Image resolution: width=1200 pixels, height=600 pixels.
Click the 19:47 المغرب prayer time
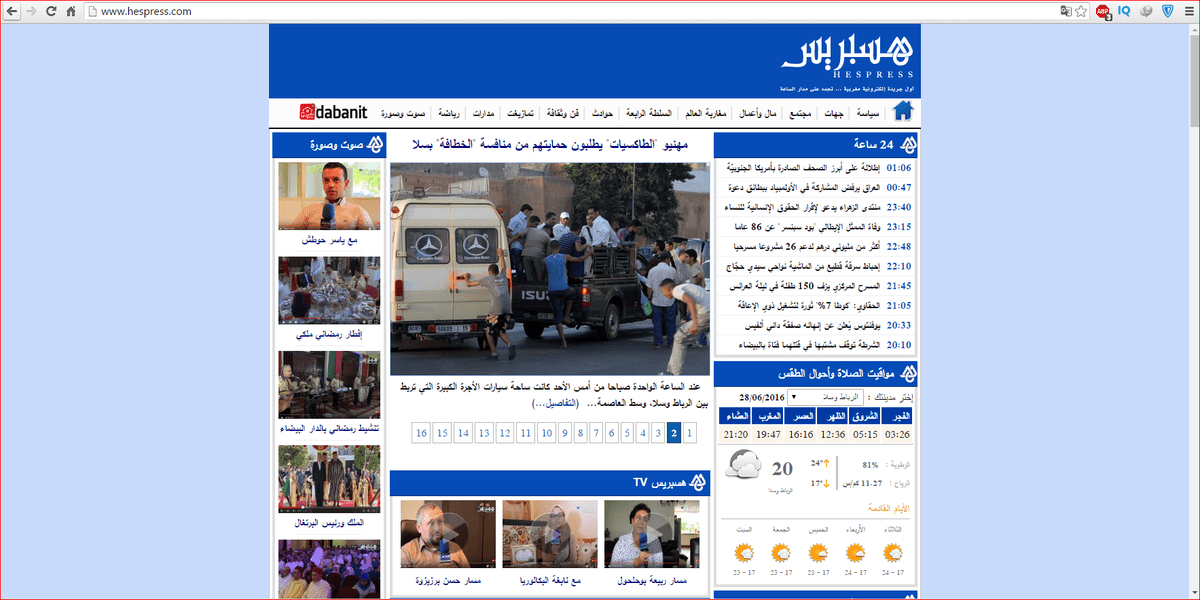[x=768, y=434]
